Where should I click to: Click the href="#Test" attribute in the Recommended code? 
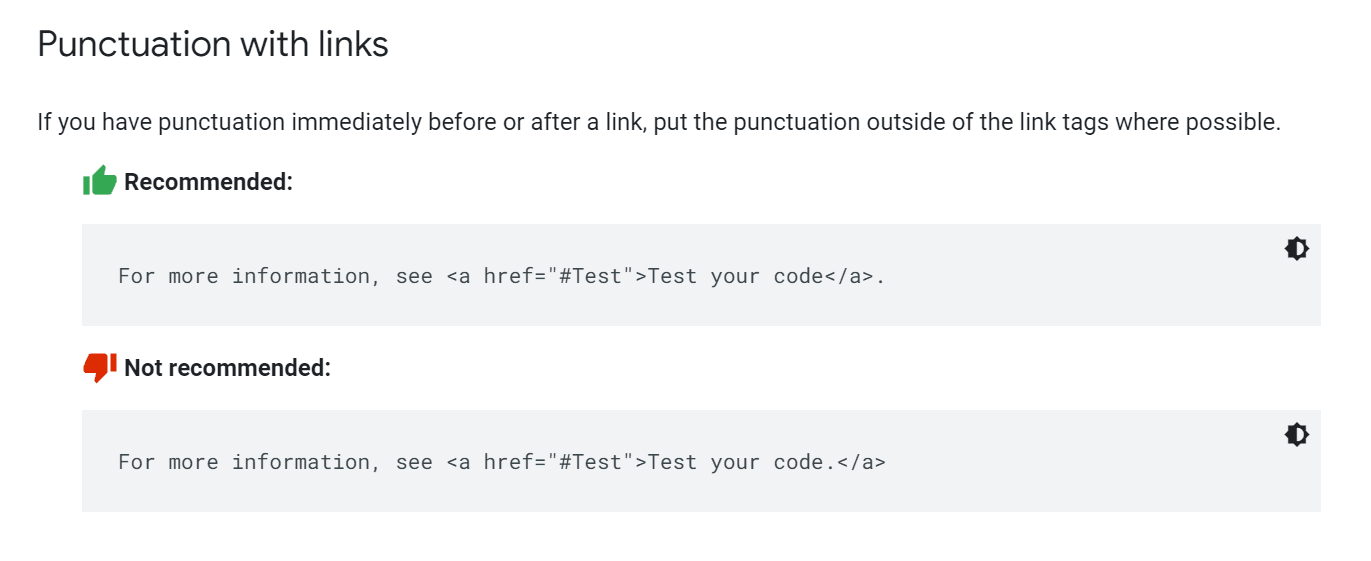(559, 276)
